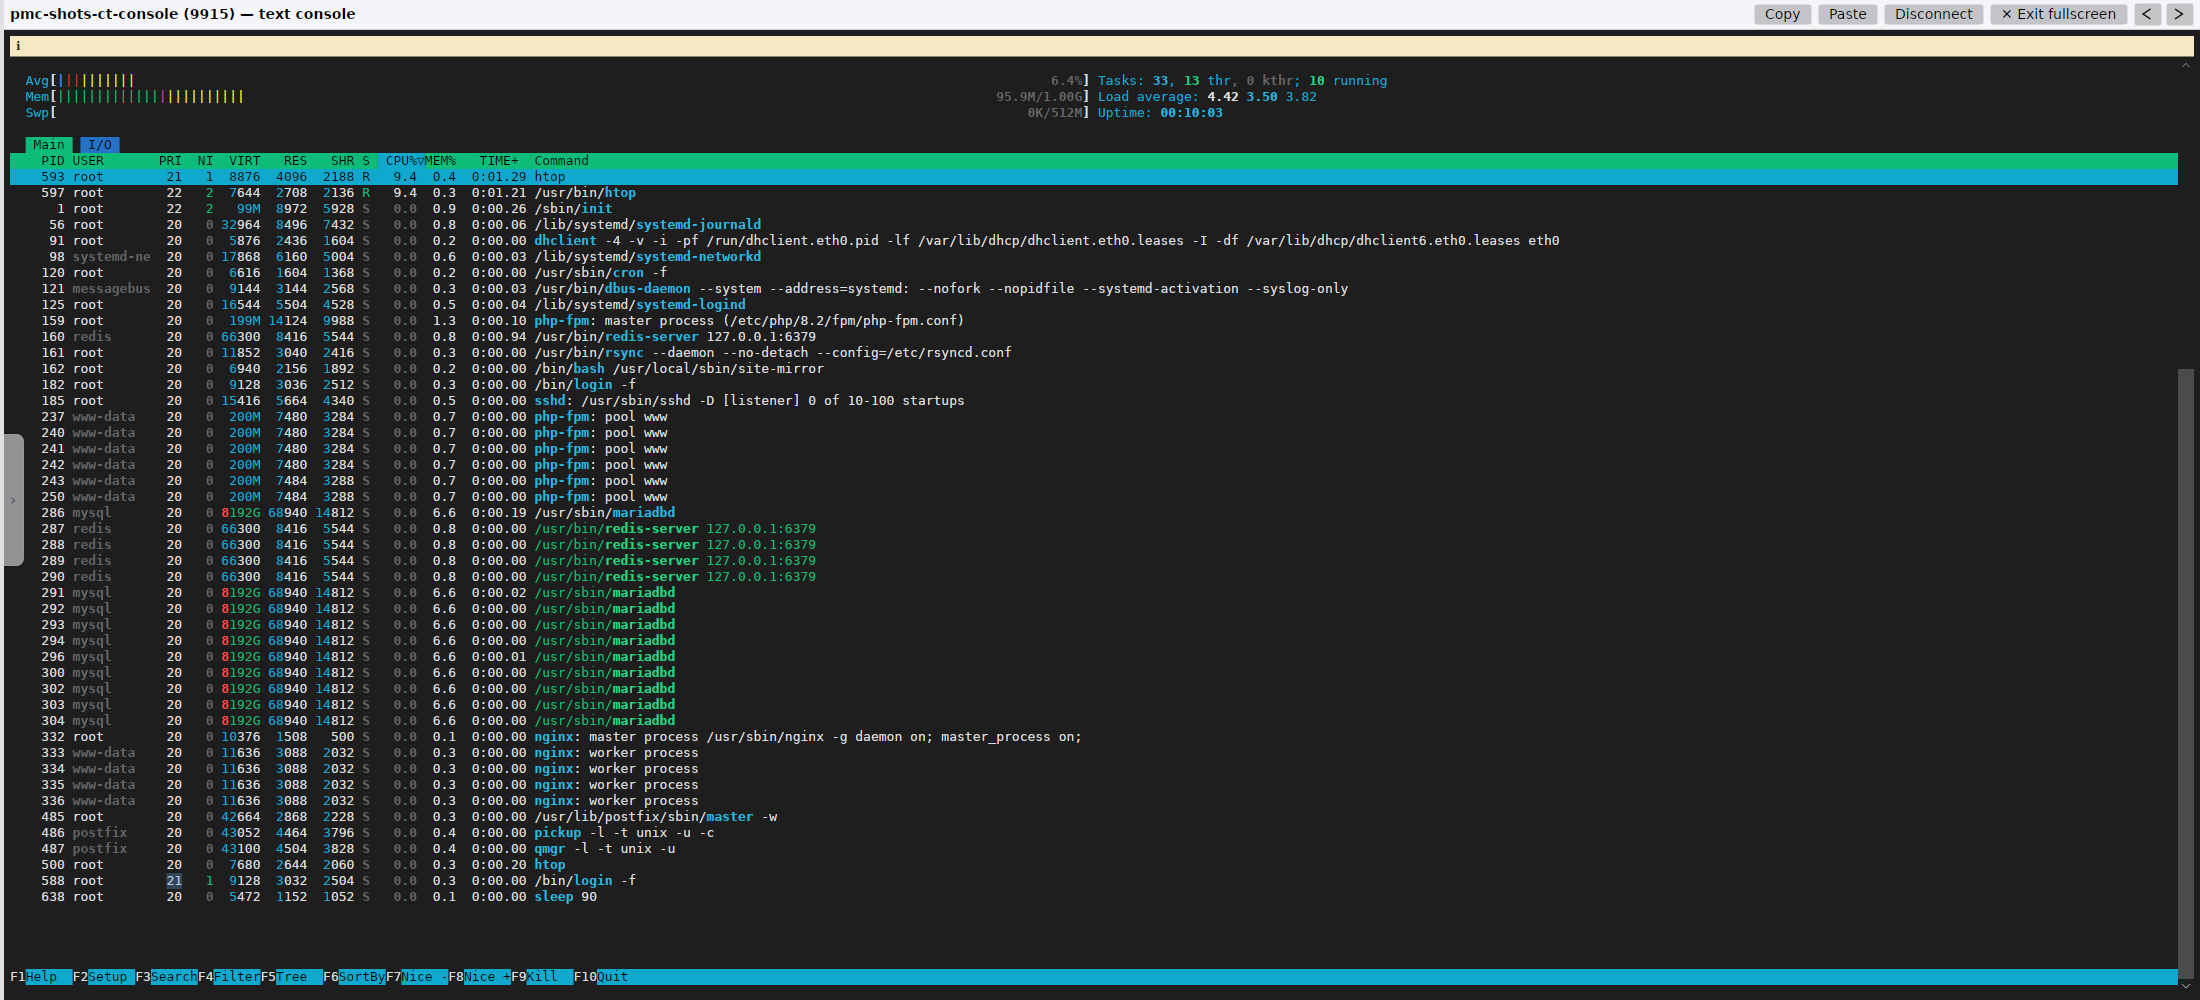Select mariadbd process with PID 286
Image resolution: width=2200 pixels, height=1000 pixels.
pos(1094,513)
